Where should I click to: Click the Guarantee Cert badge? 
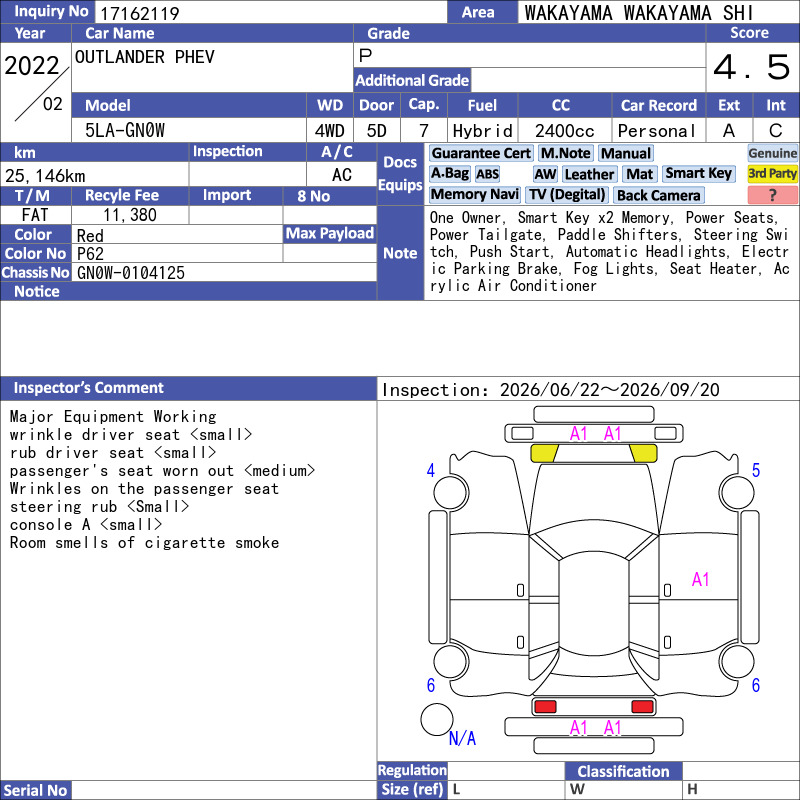[x=481, y=154]
